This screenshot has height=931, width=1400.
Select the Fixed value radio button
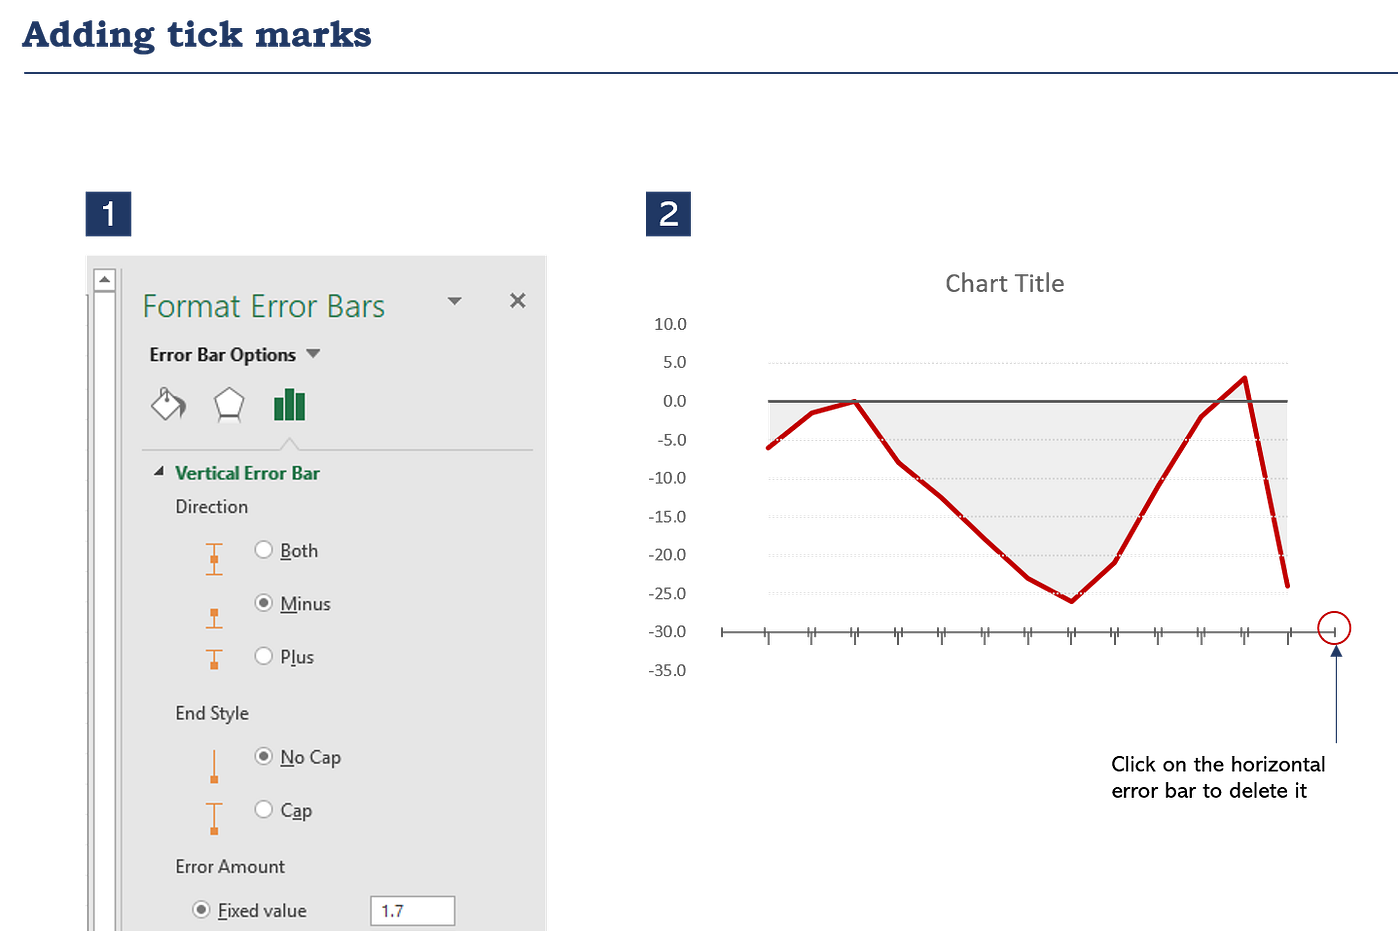pyautogui.click(x=201, y=910)
